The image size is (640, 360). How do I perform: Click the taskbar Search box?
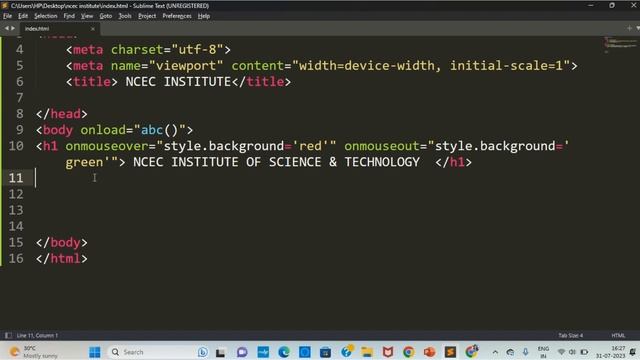(x=159, y=352)
